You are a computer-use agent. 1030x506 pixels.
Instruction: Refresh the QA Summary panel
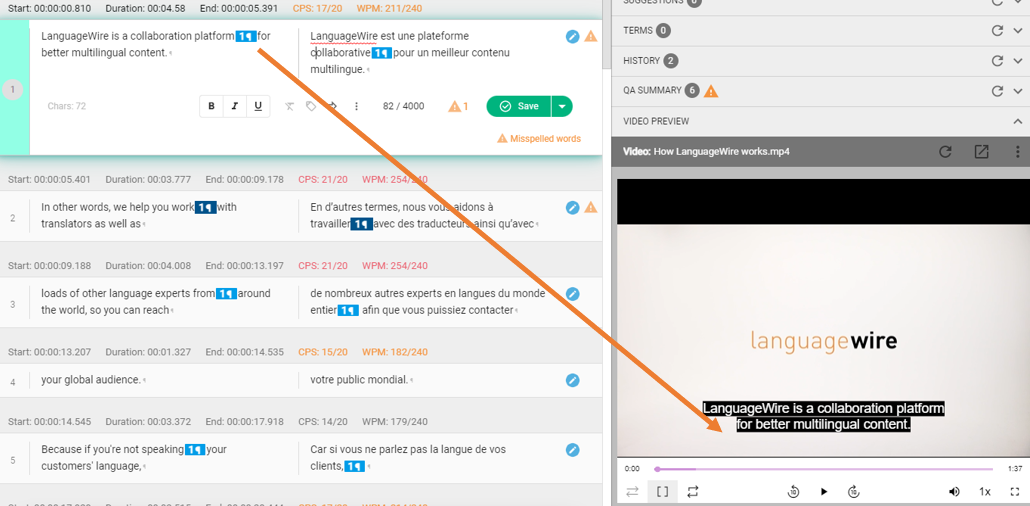(x=997, y=91)
